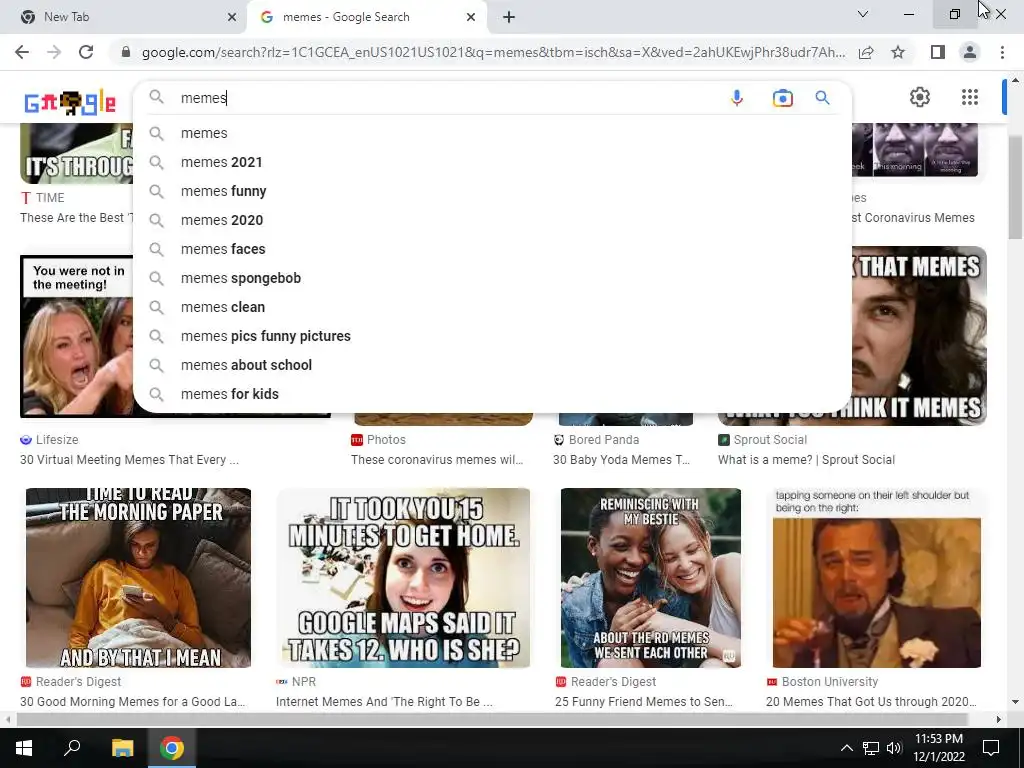Screen dimensions: 1024x768
Task: Open the Windows Start menu
Action: pos(24,748)
